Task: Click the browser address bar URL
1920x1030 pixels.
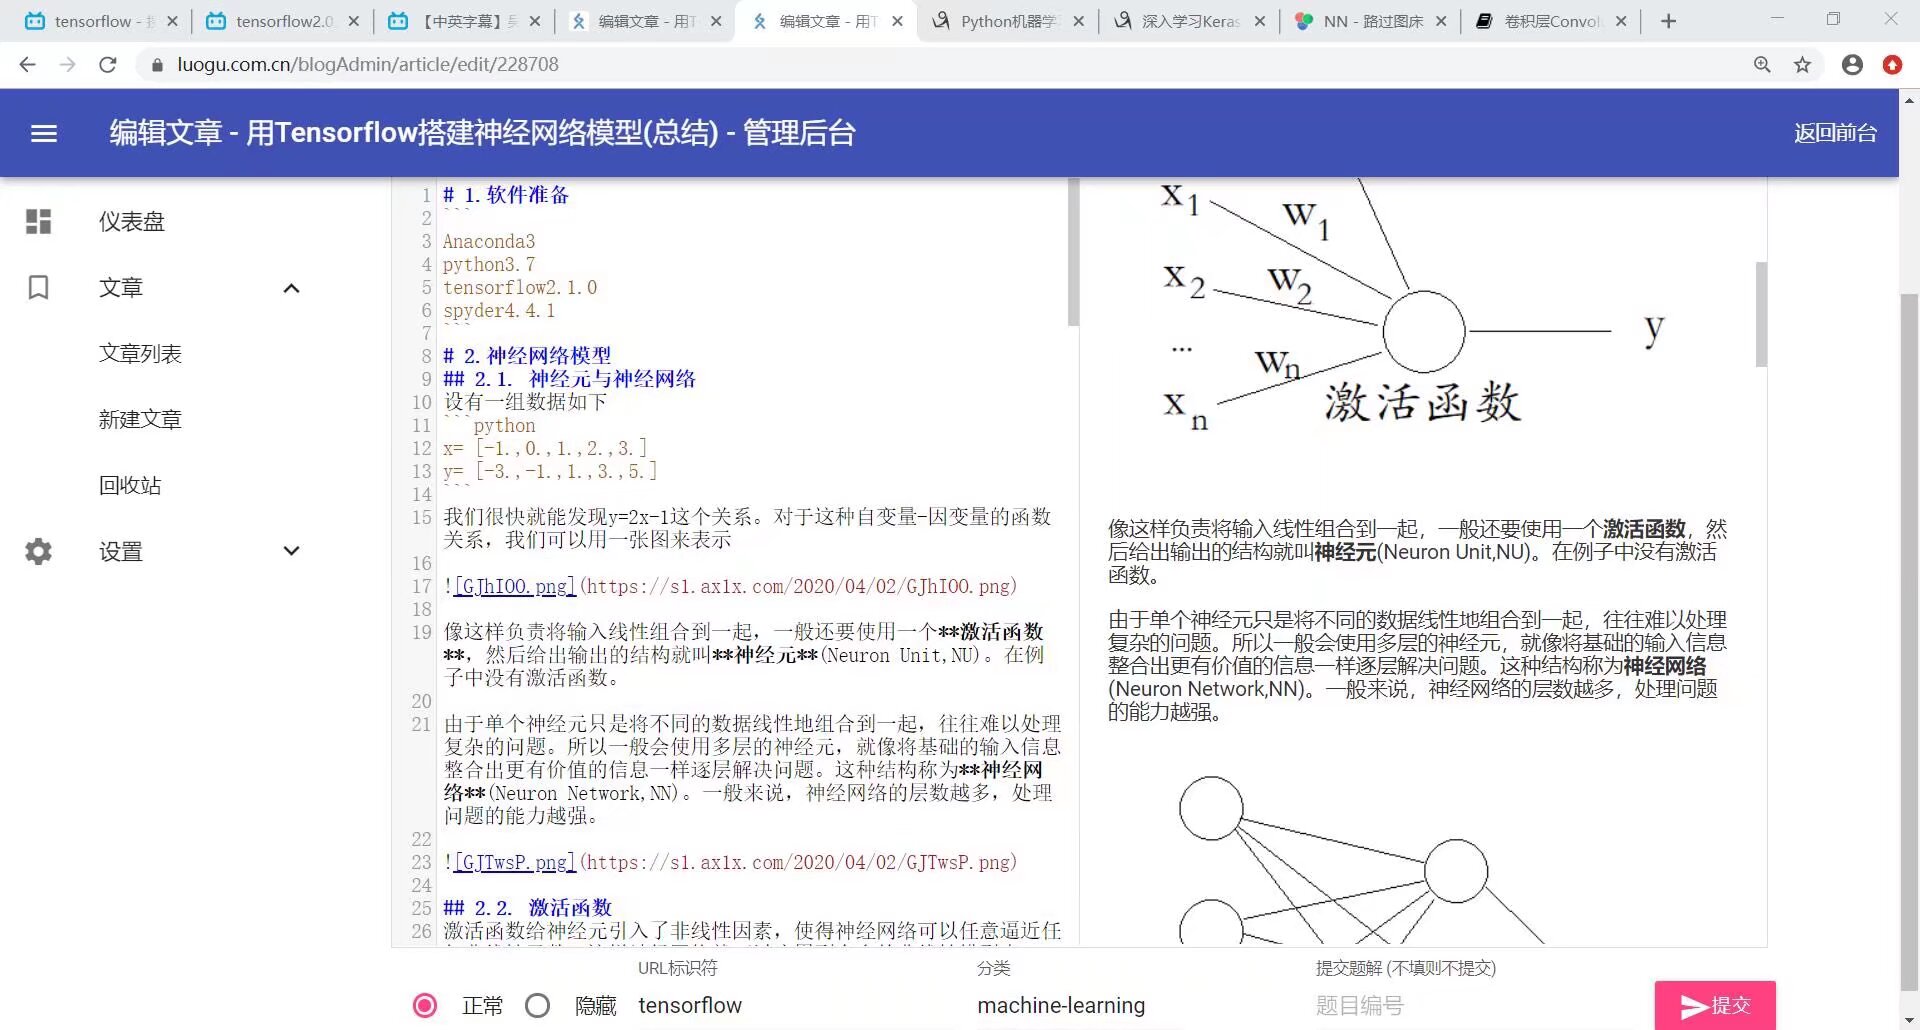Action: pos(368,64)
